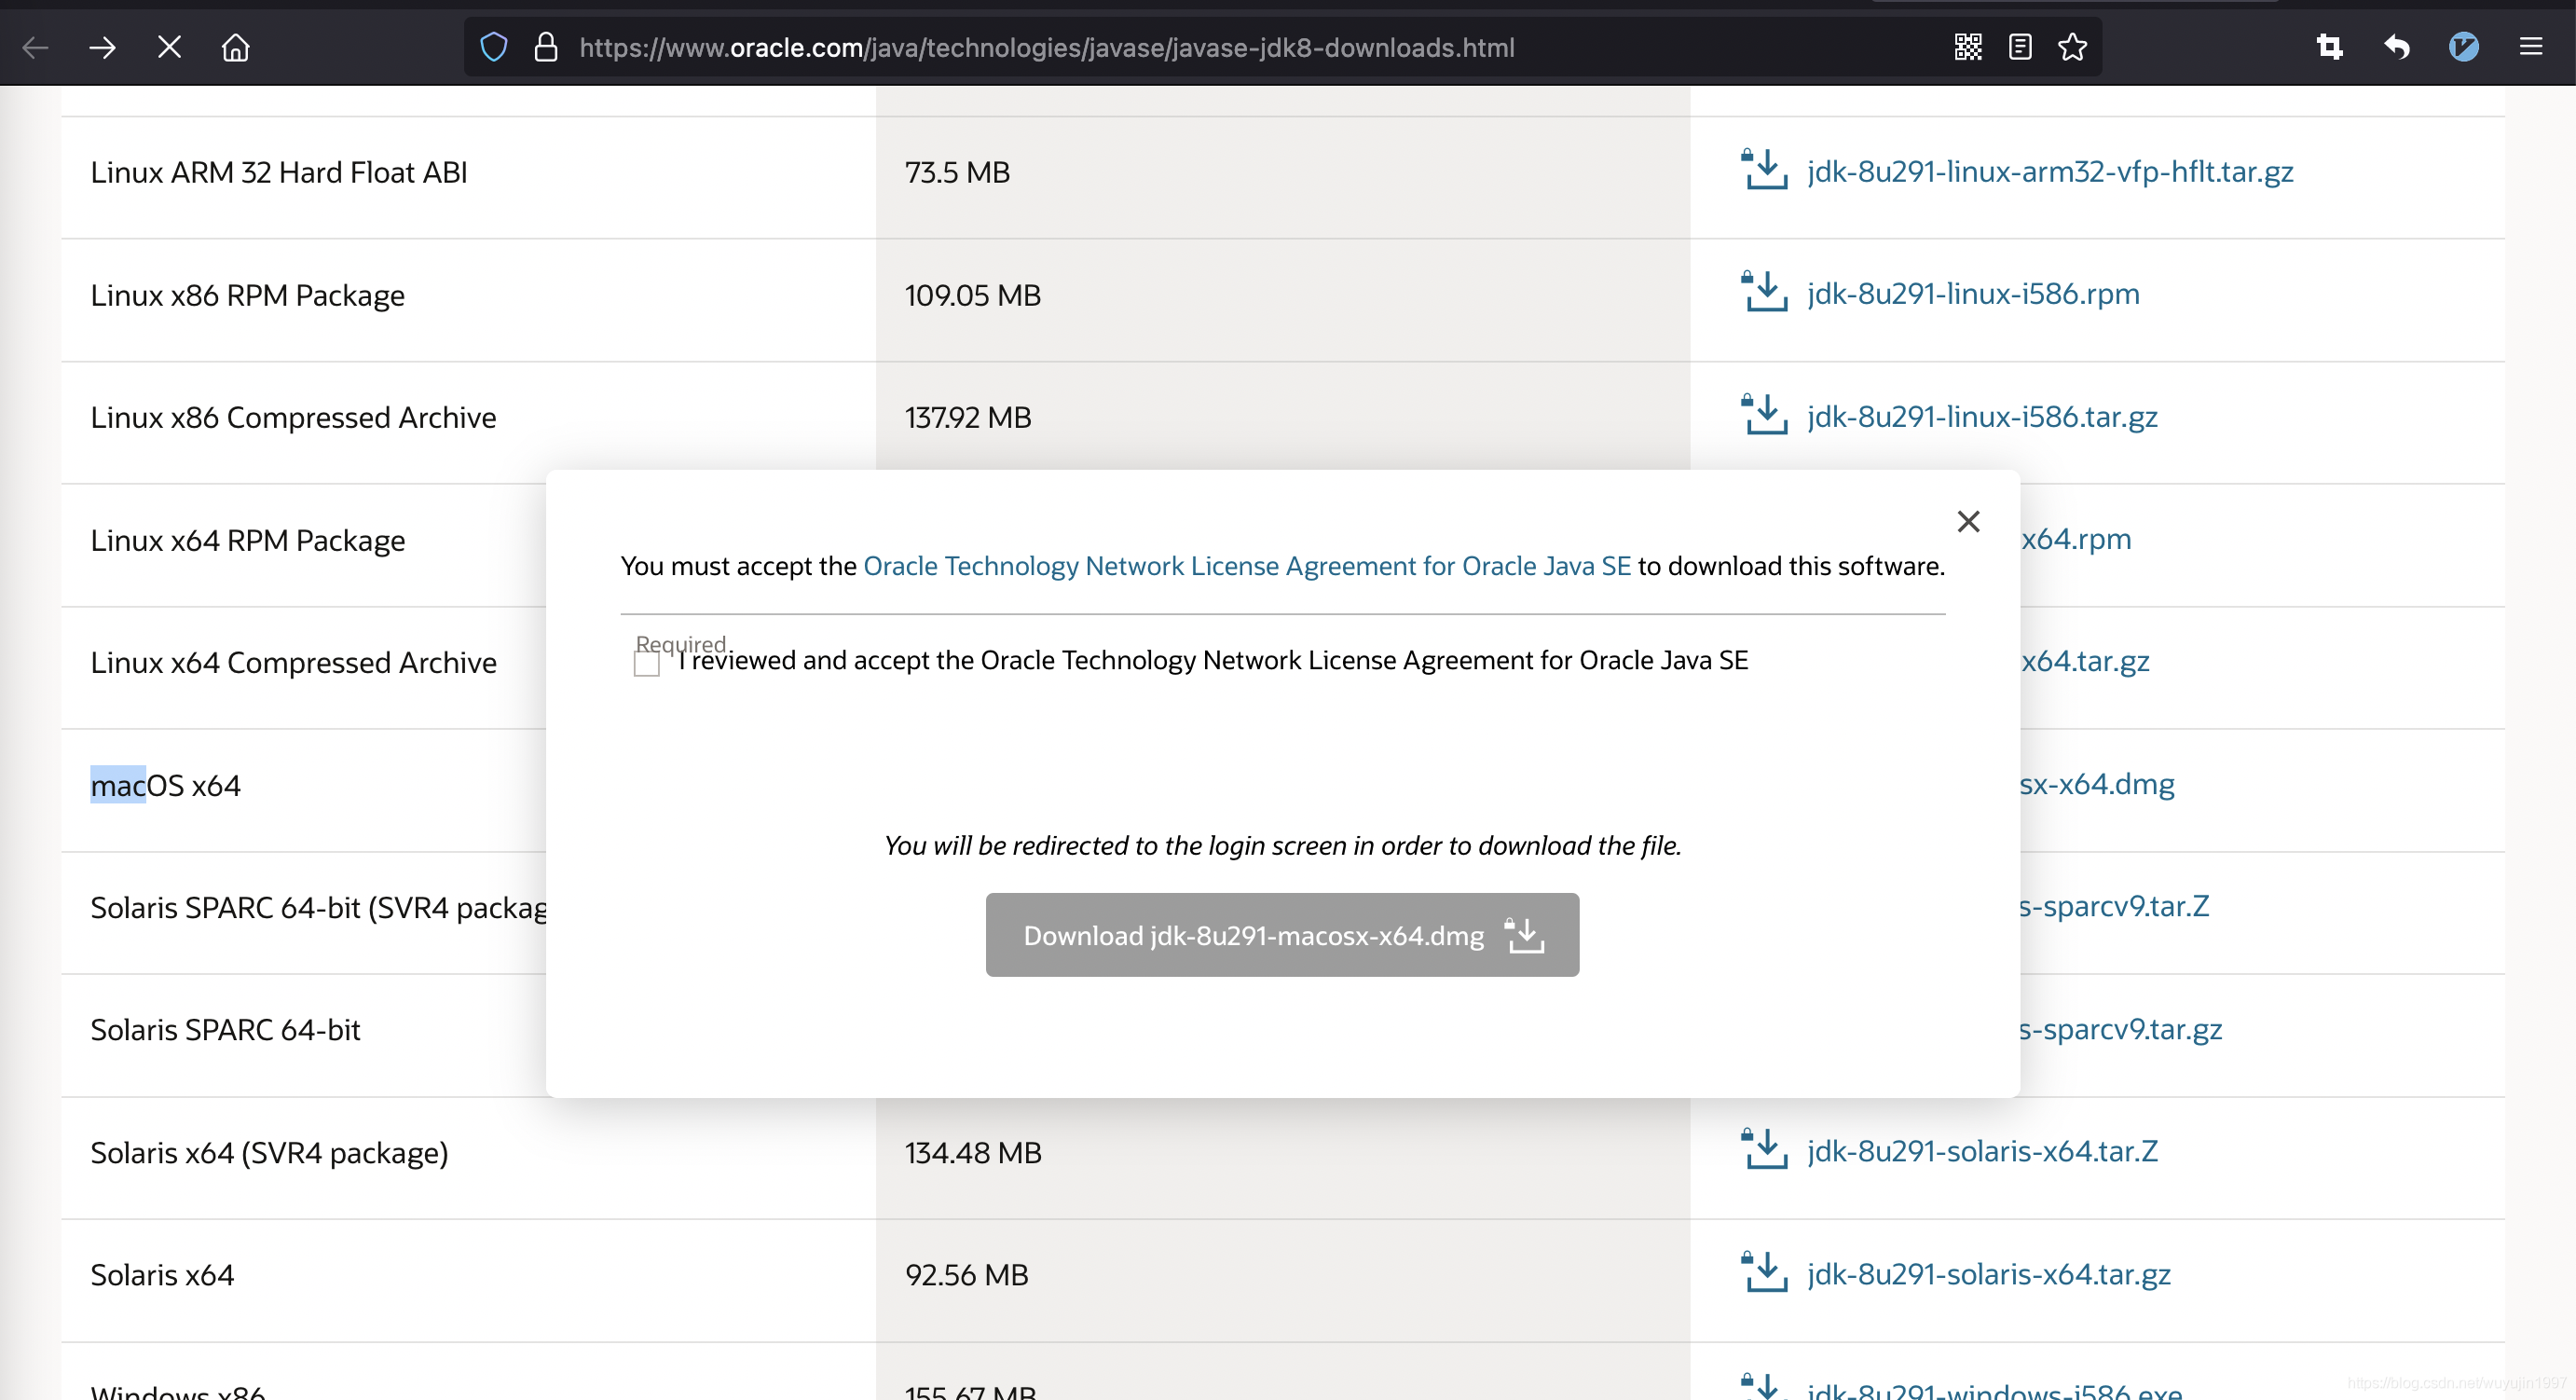
Task: Accept the Oracle license agreement checkbox
Action: (x=647, y=664)
